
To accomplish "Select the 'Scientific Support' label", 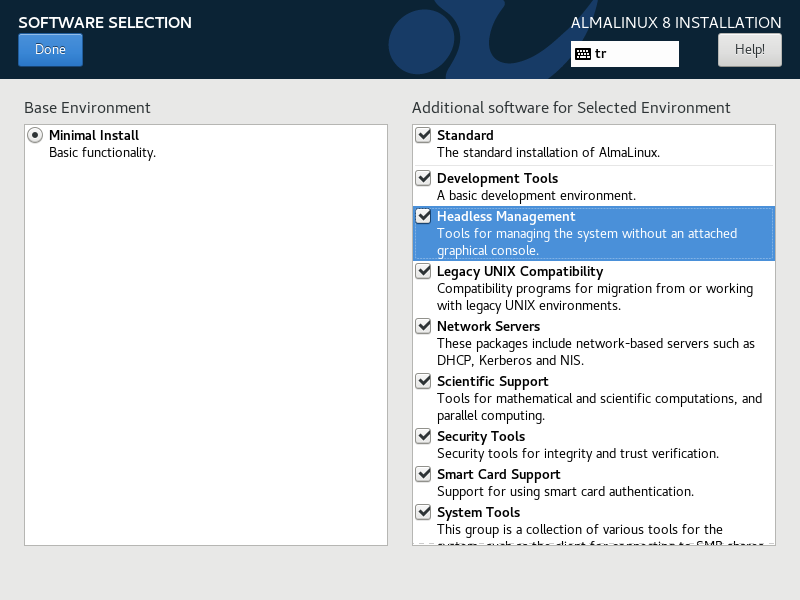I will pyautogui.click(x=493, y=382).
